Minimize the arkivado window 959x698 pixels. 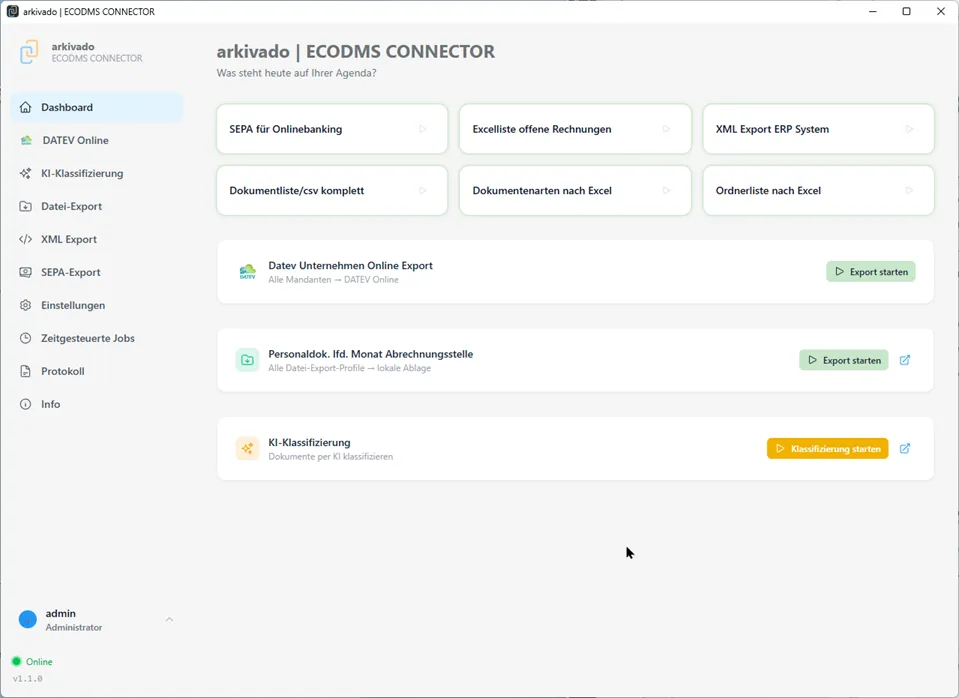click(873, 12)
